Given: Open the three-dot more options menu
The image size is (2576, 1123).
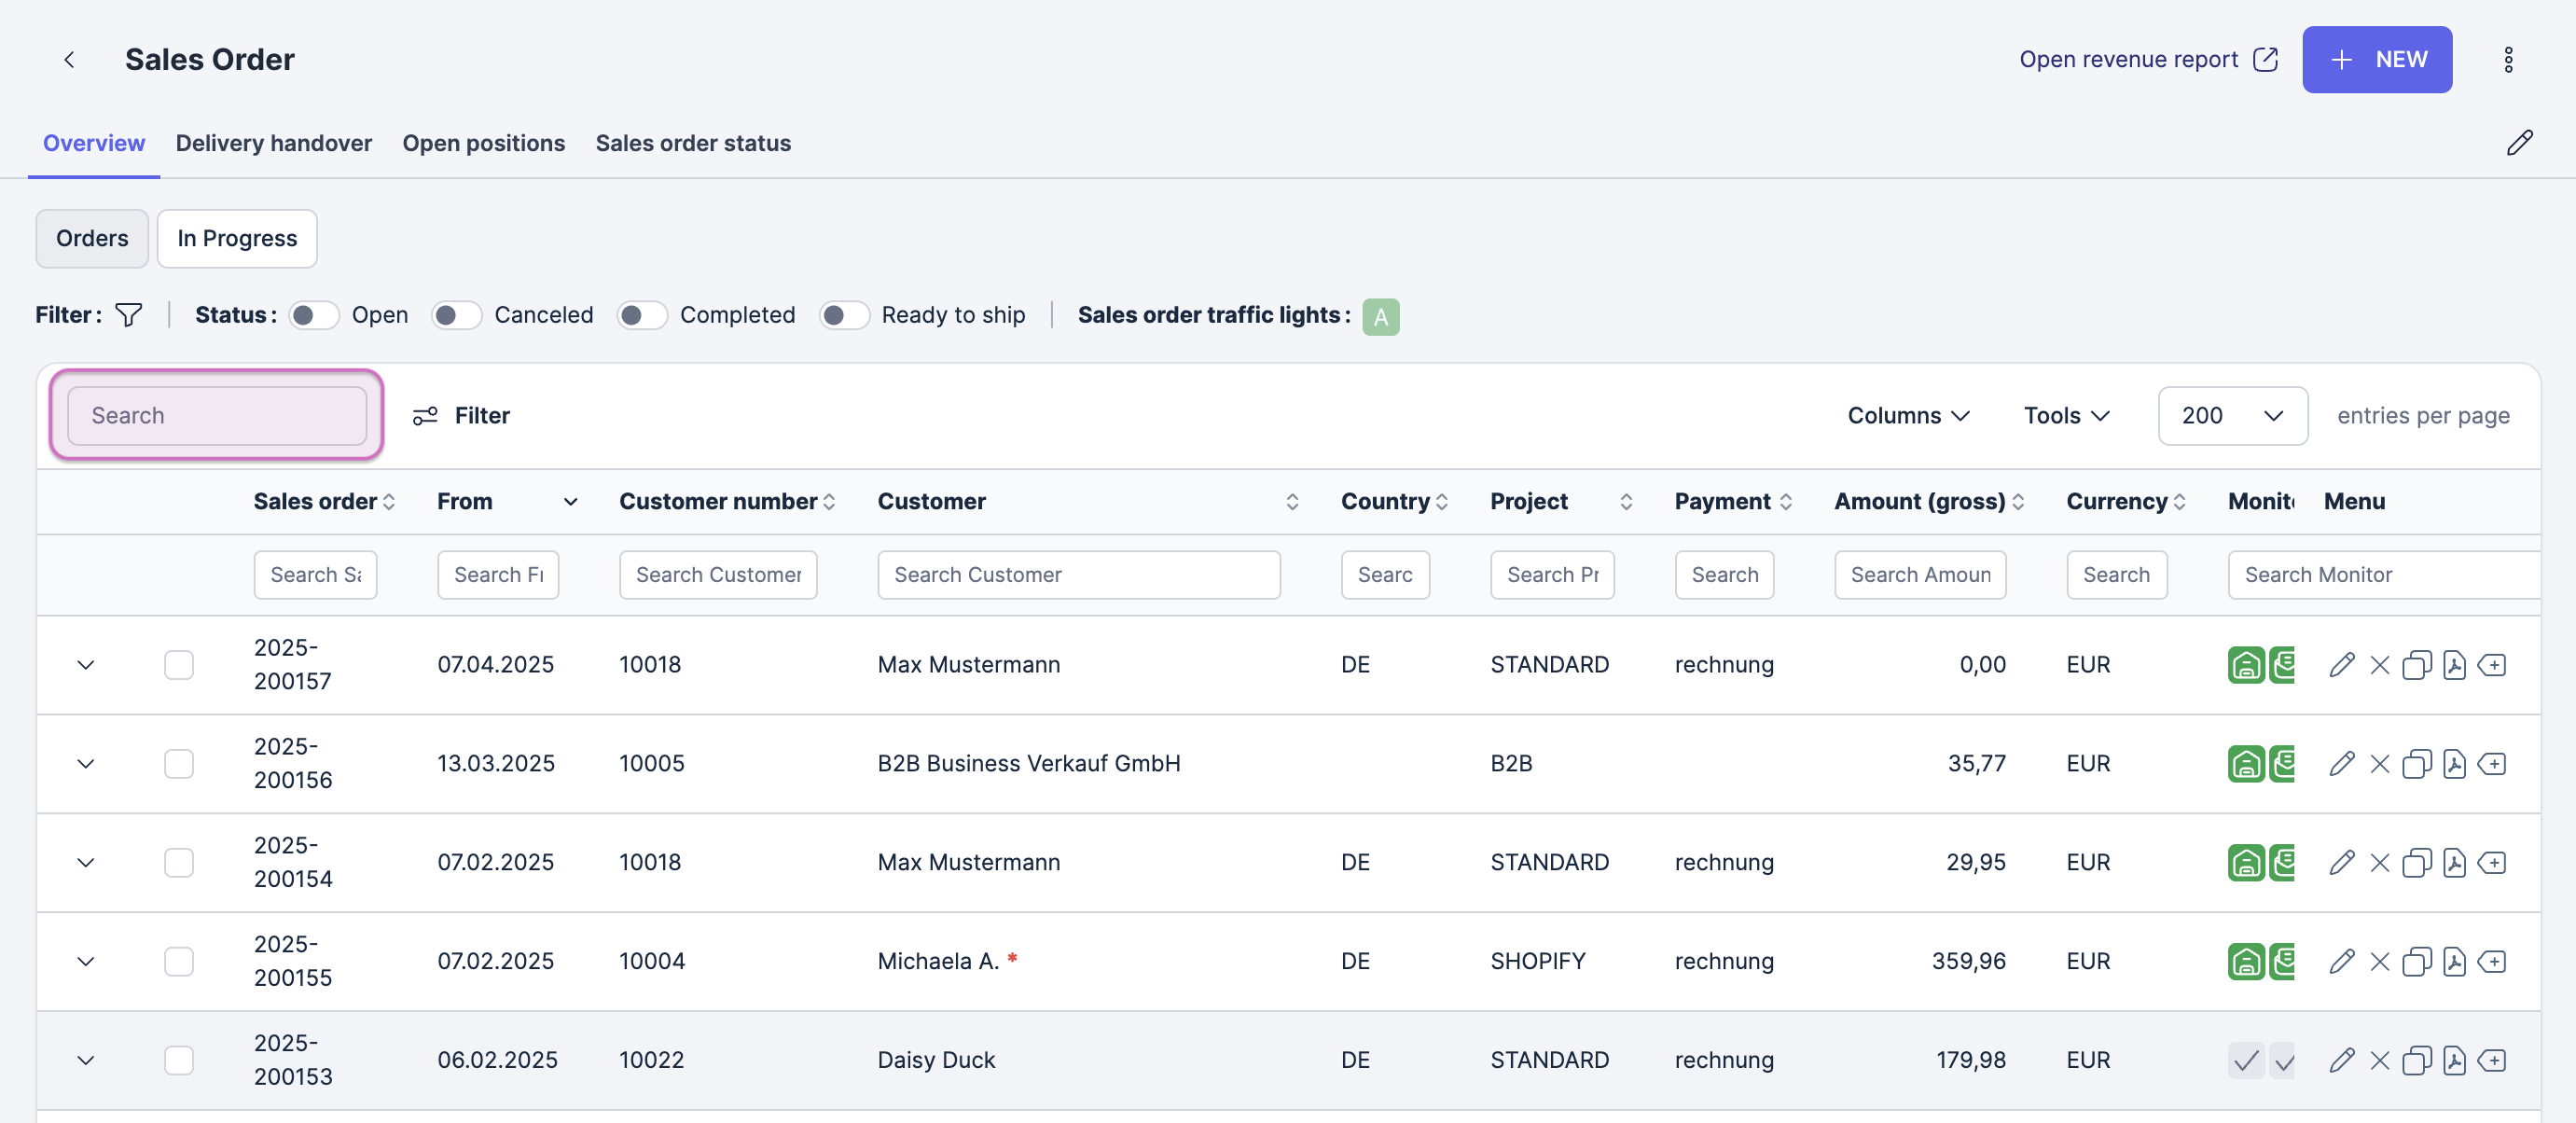Looking at the screenshot, I should pyautogui.click(x=2507, y=60).
